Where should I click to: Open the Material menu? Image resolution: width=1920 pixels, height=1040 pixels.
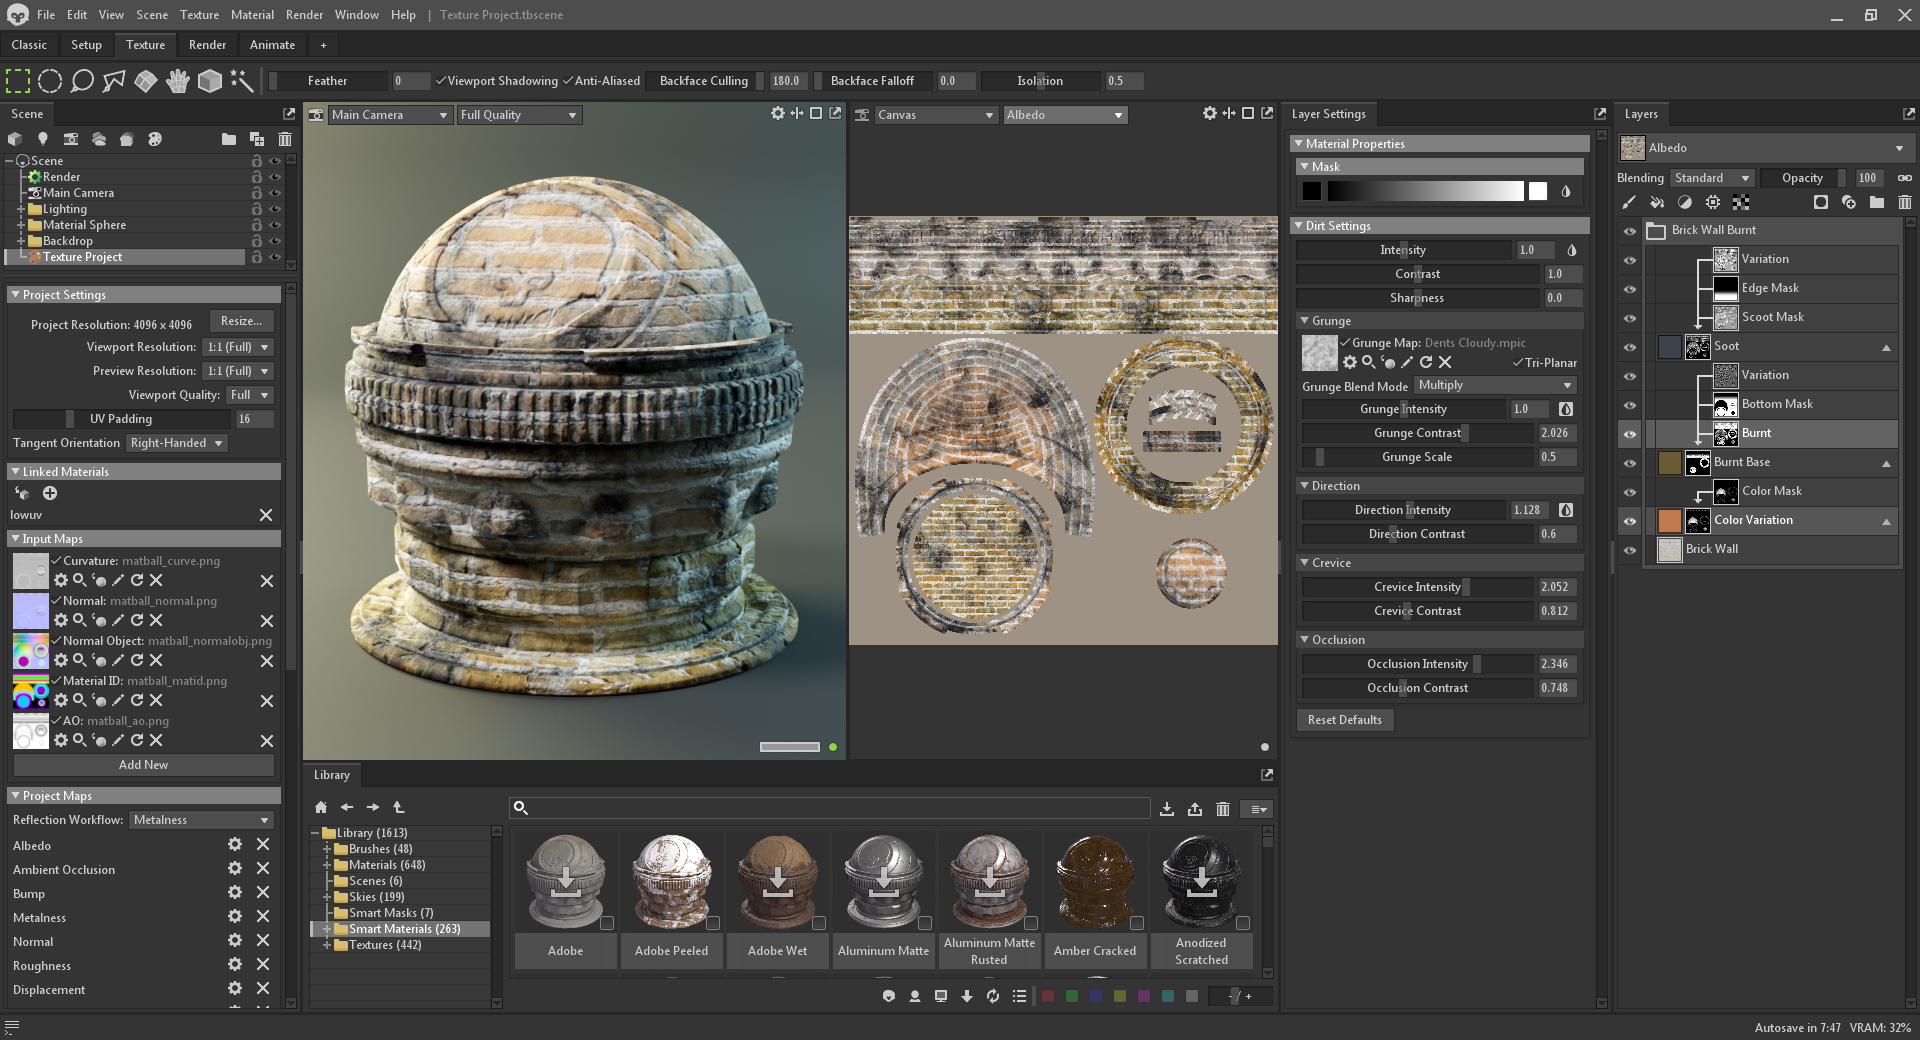click(x=252, y=14)
